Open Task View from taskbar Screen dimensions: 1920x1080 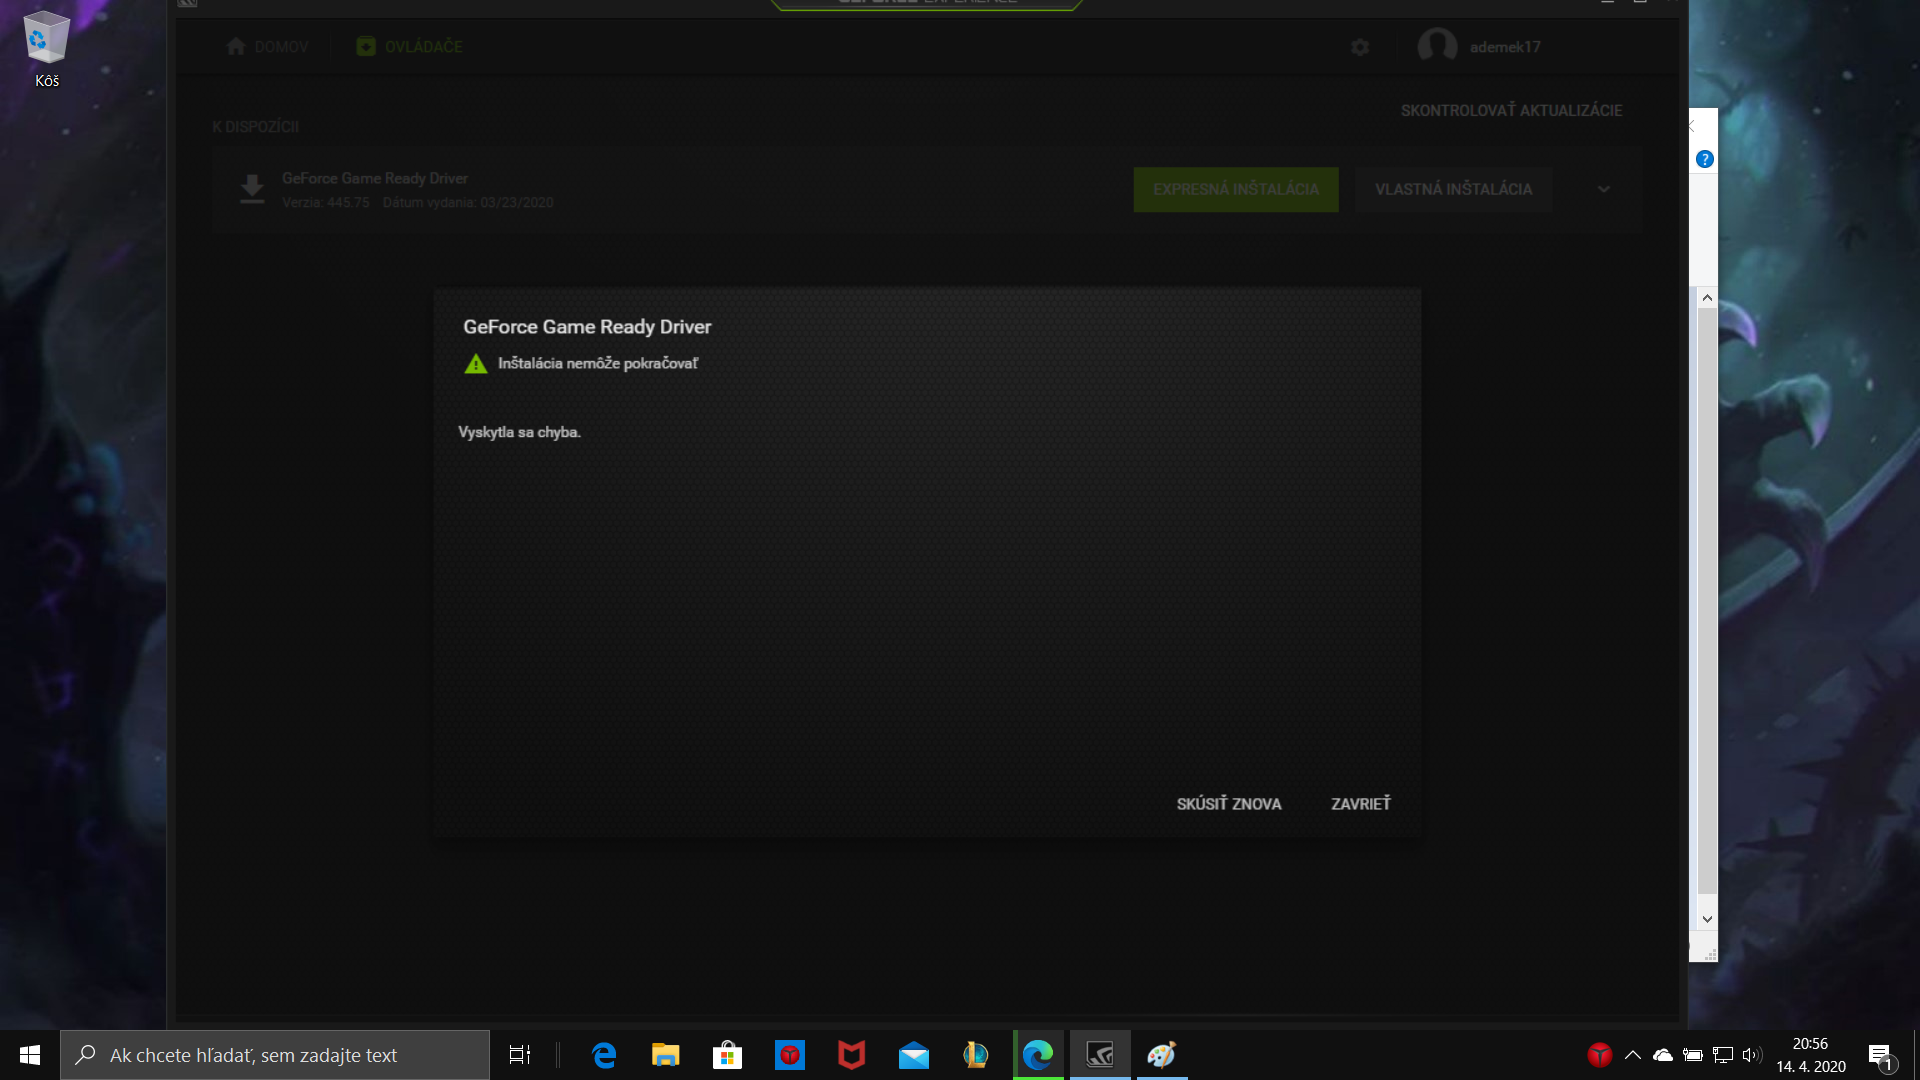520,1055
